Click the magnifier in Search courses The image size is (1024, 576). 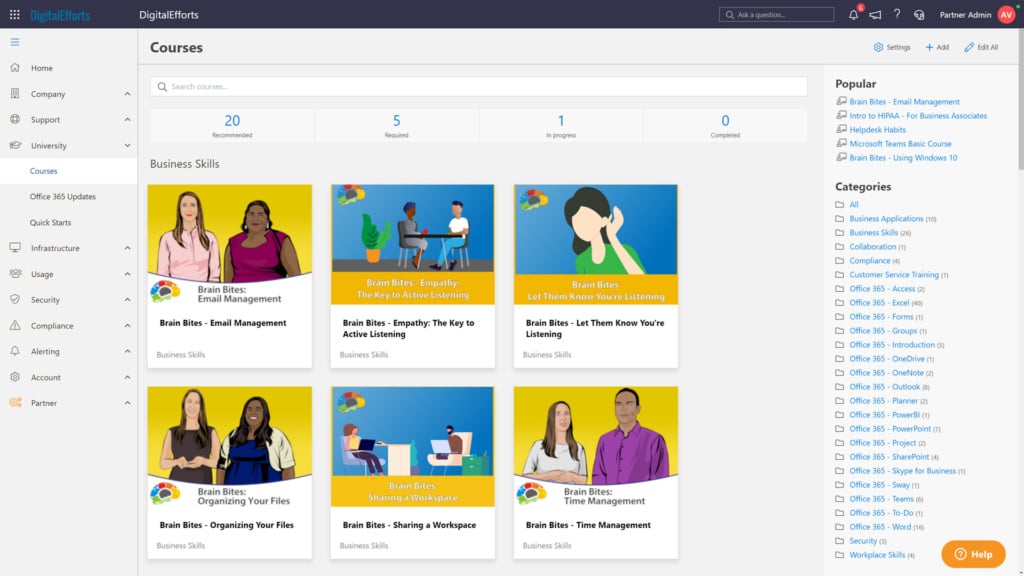pyautogui.click(x=162, y=87)
